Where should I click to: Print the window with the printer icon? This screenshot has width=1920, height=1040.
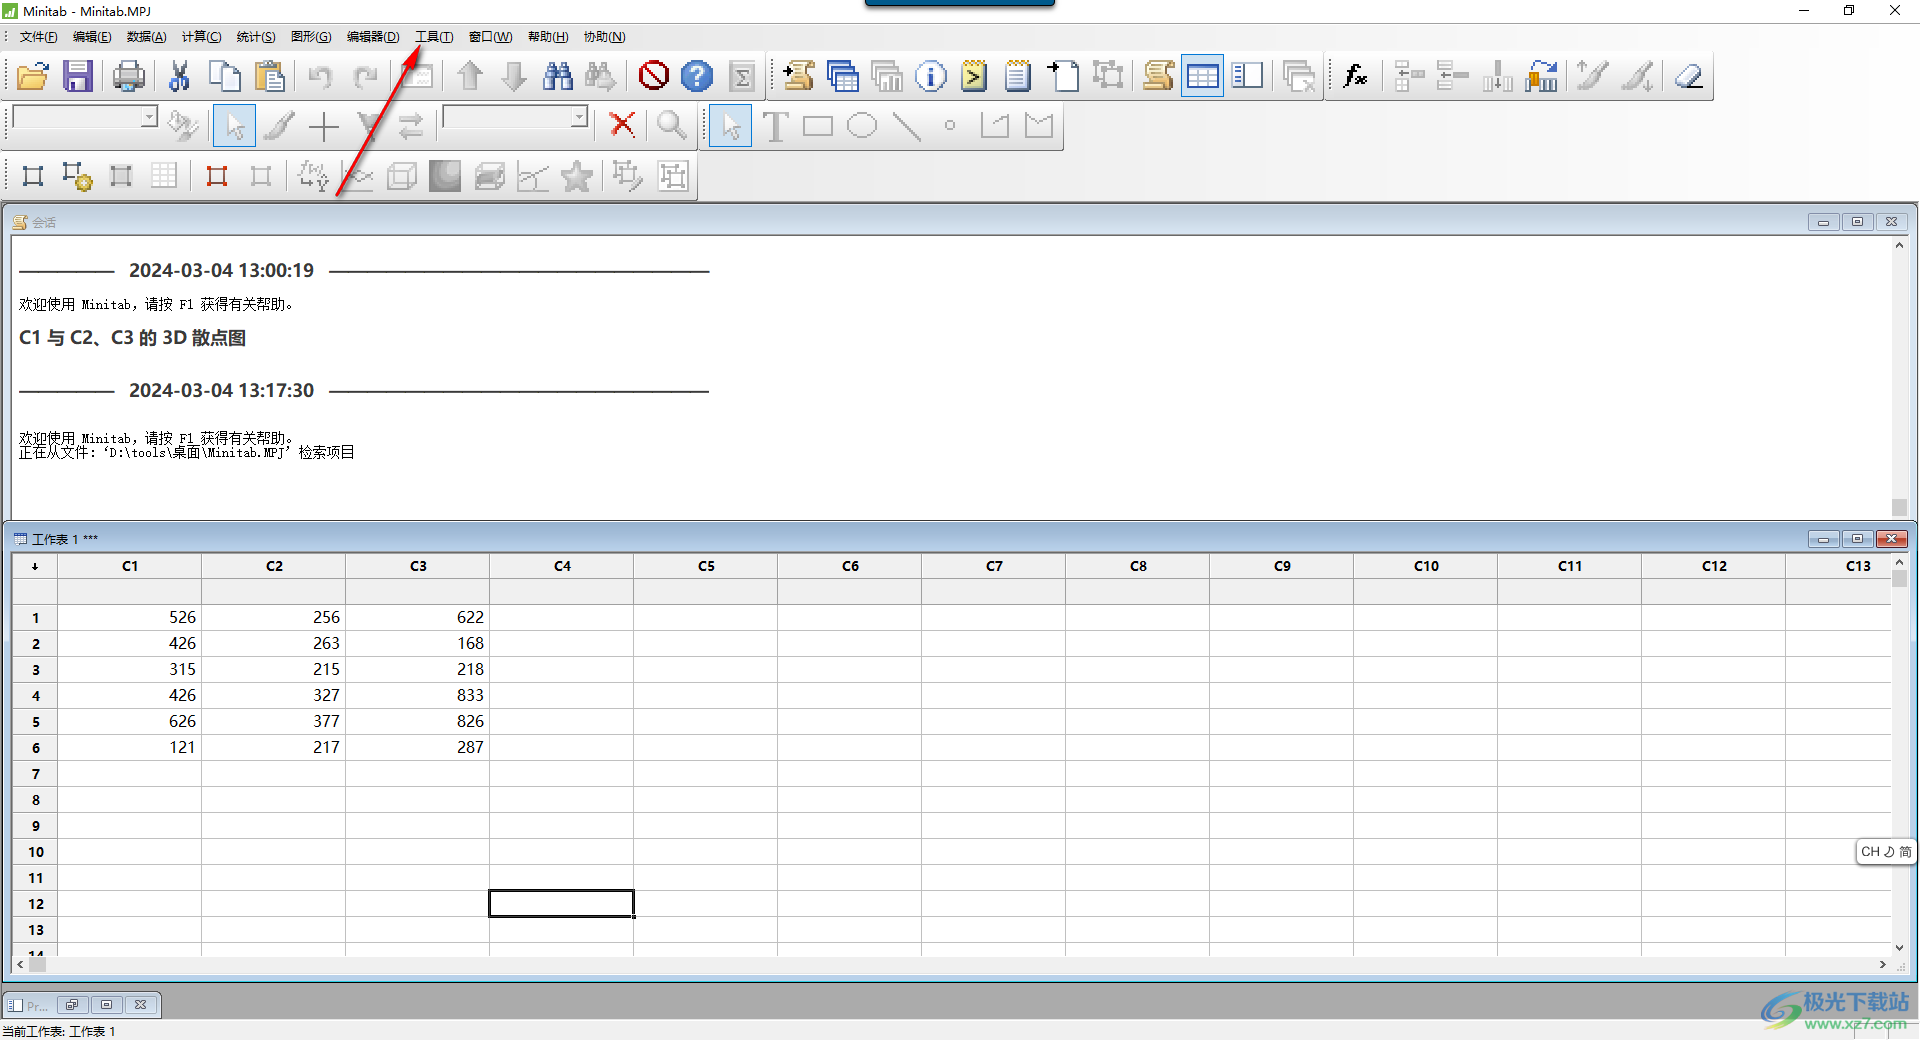129,76
